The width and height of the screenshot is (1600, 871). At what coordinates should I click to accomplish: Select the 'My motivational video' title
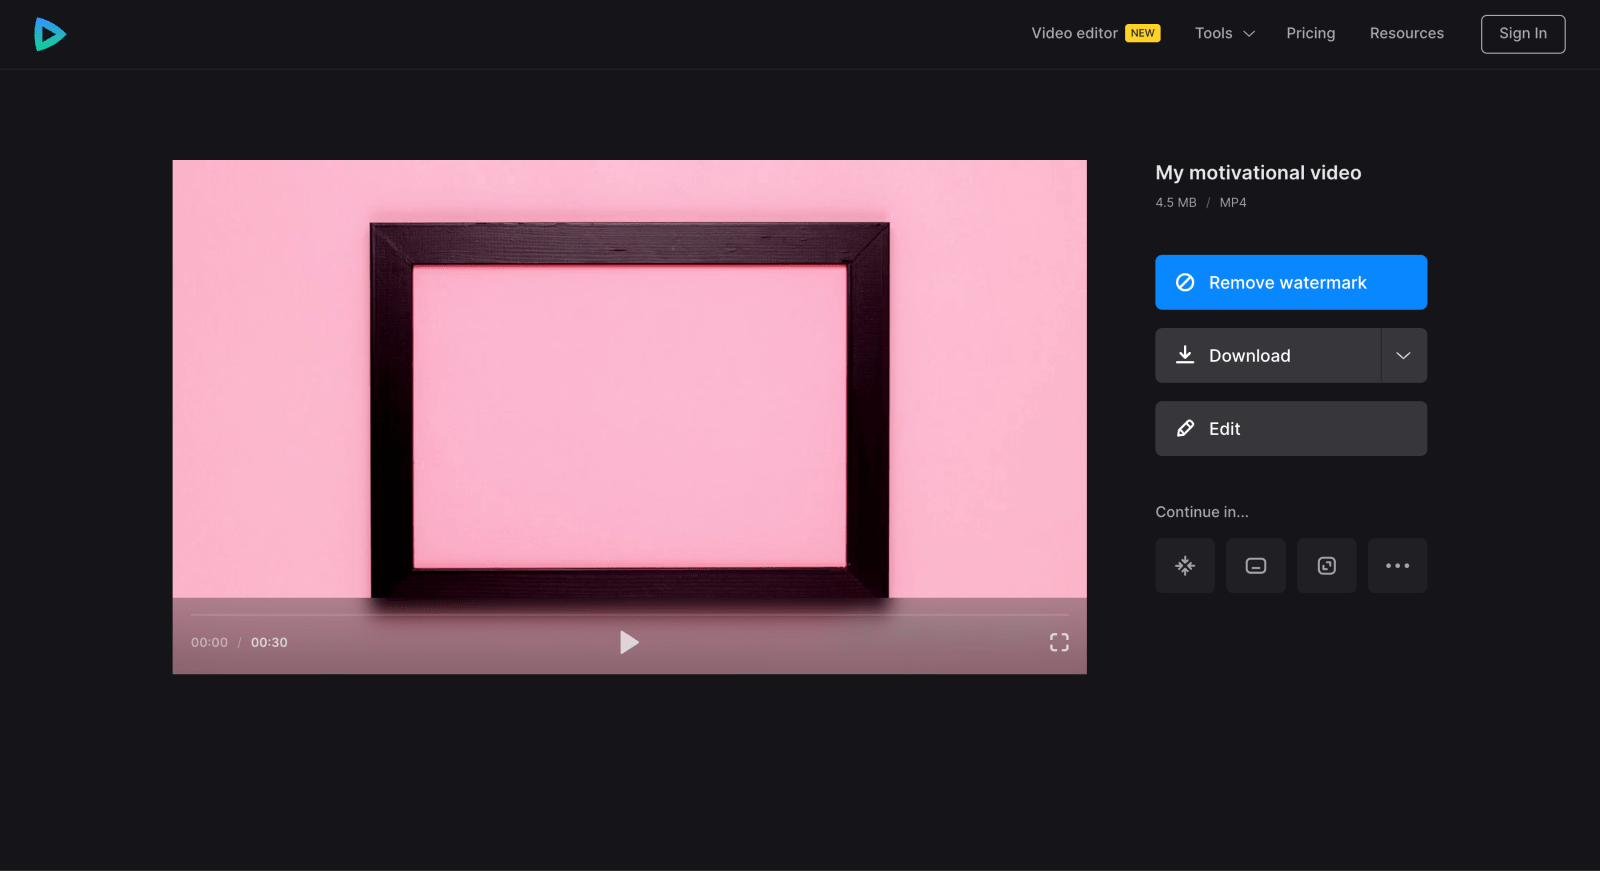pos(1258,173)
